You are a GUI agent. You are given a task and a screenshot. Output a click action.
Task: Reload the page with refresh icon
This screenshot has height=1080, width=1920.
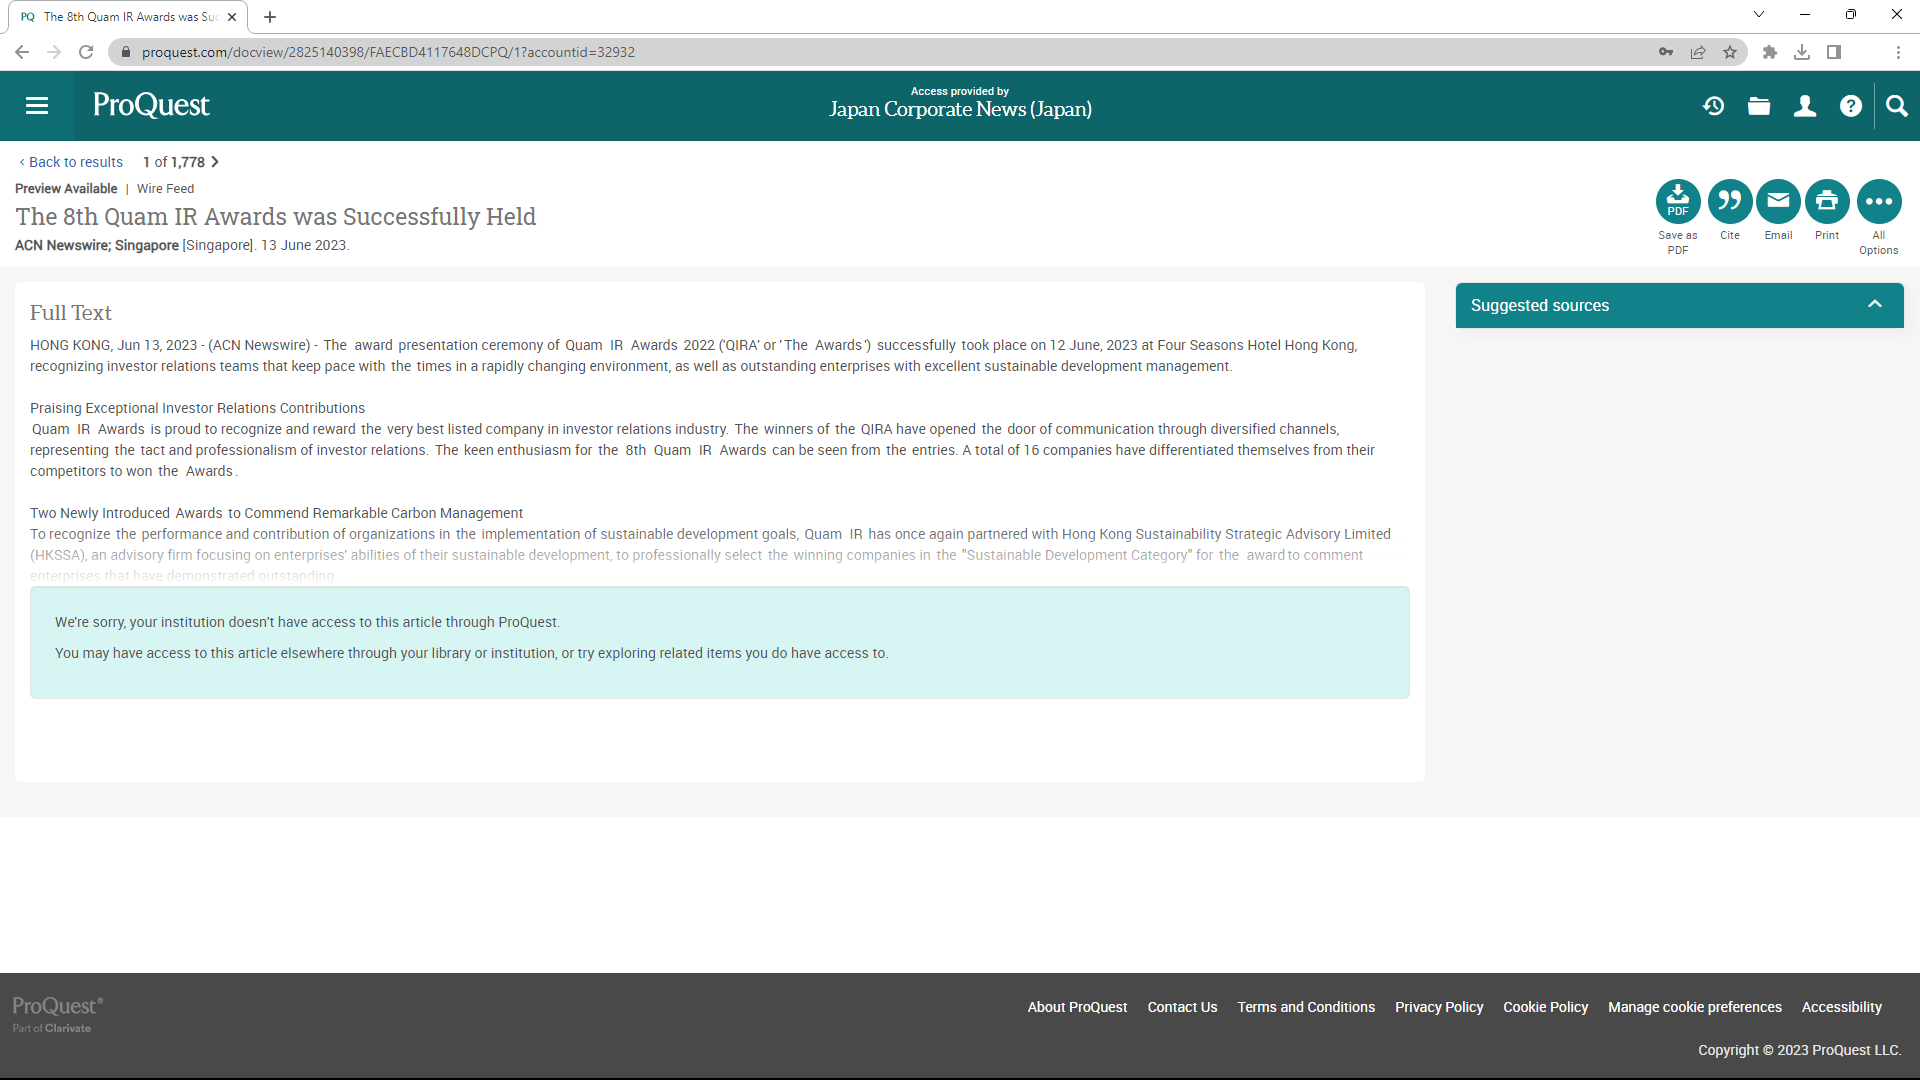[86, 52]
